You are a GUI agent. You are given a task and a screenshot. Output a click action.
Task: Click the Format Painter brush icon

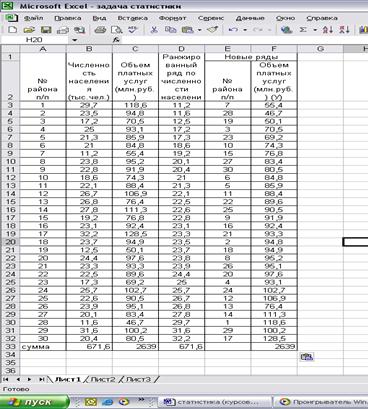pos(212,30)
